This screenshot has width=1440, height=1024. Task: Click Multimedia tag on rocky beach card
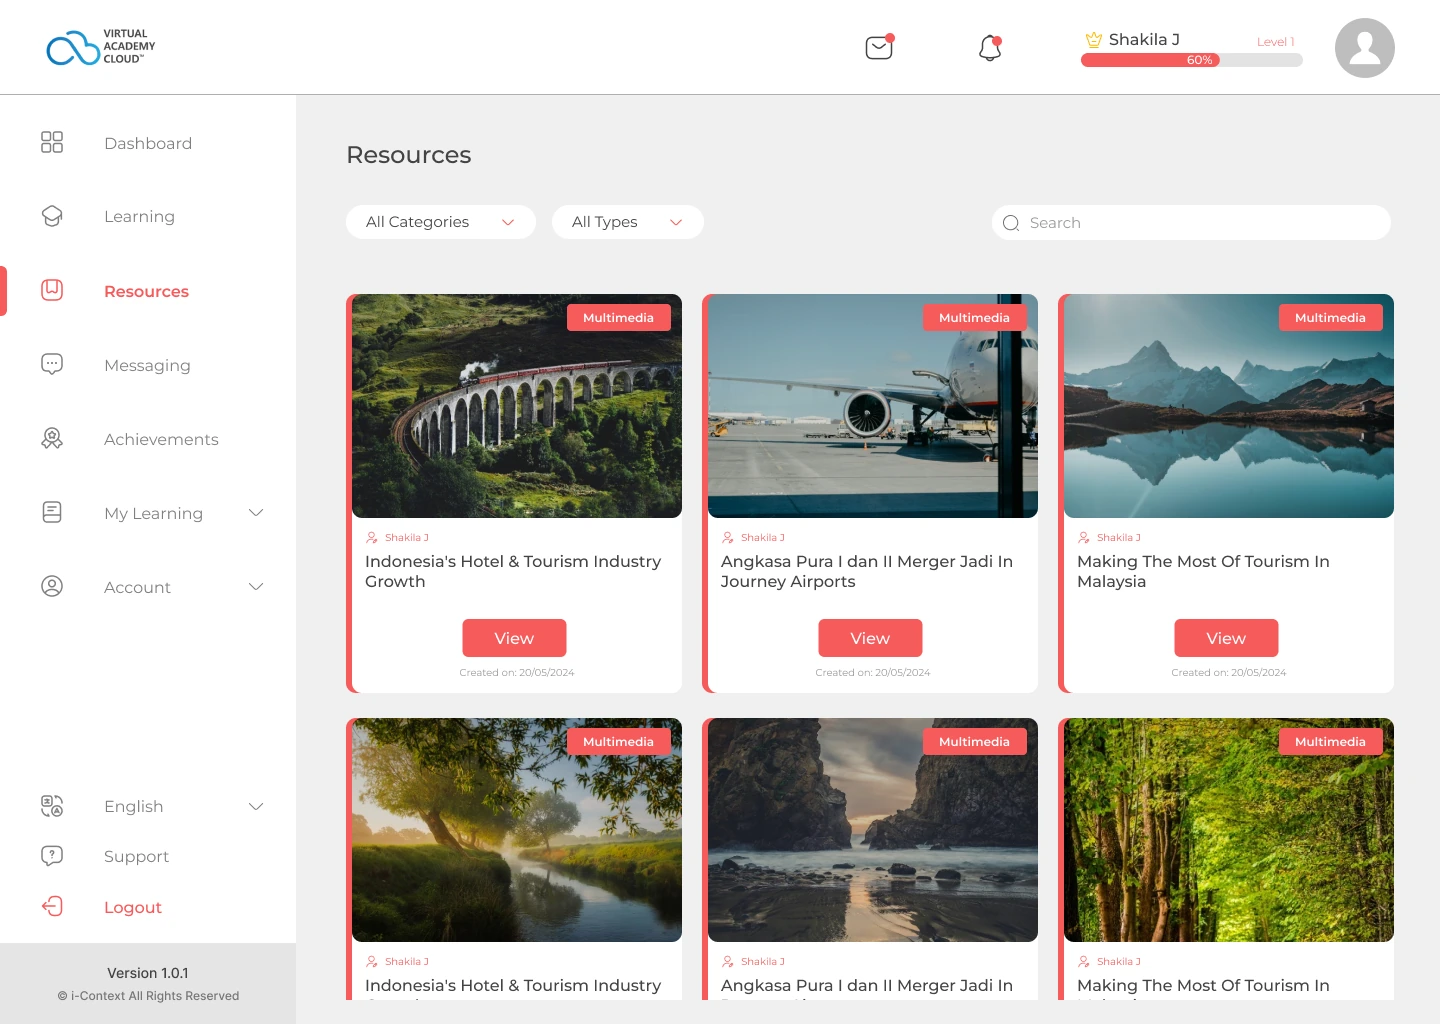tap(975, 742)
